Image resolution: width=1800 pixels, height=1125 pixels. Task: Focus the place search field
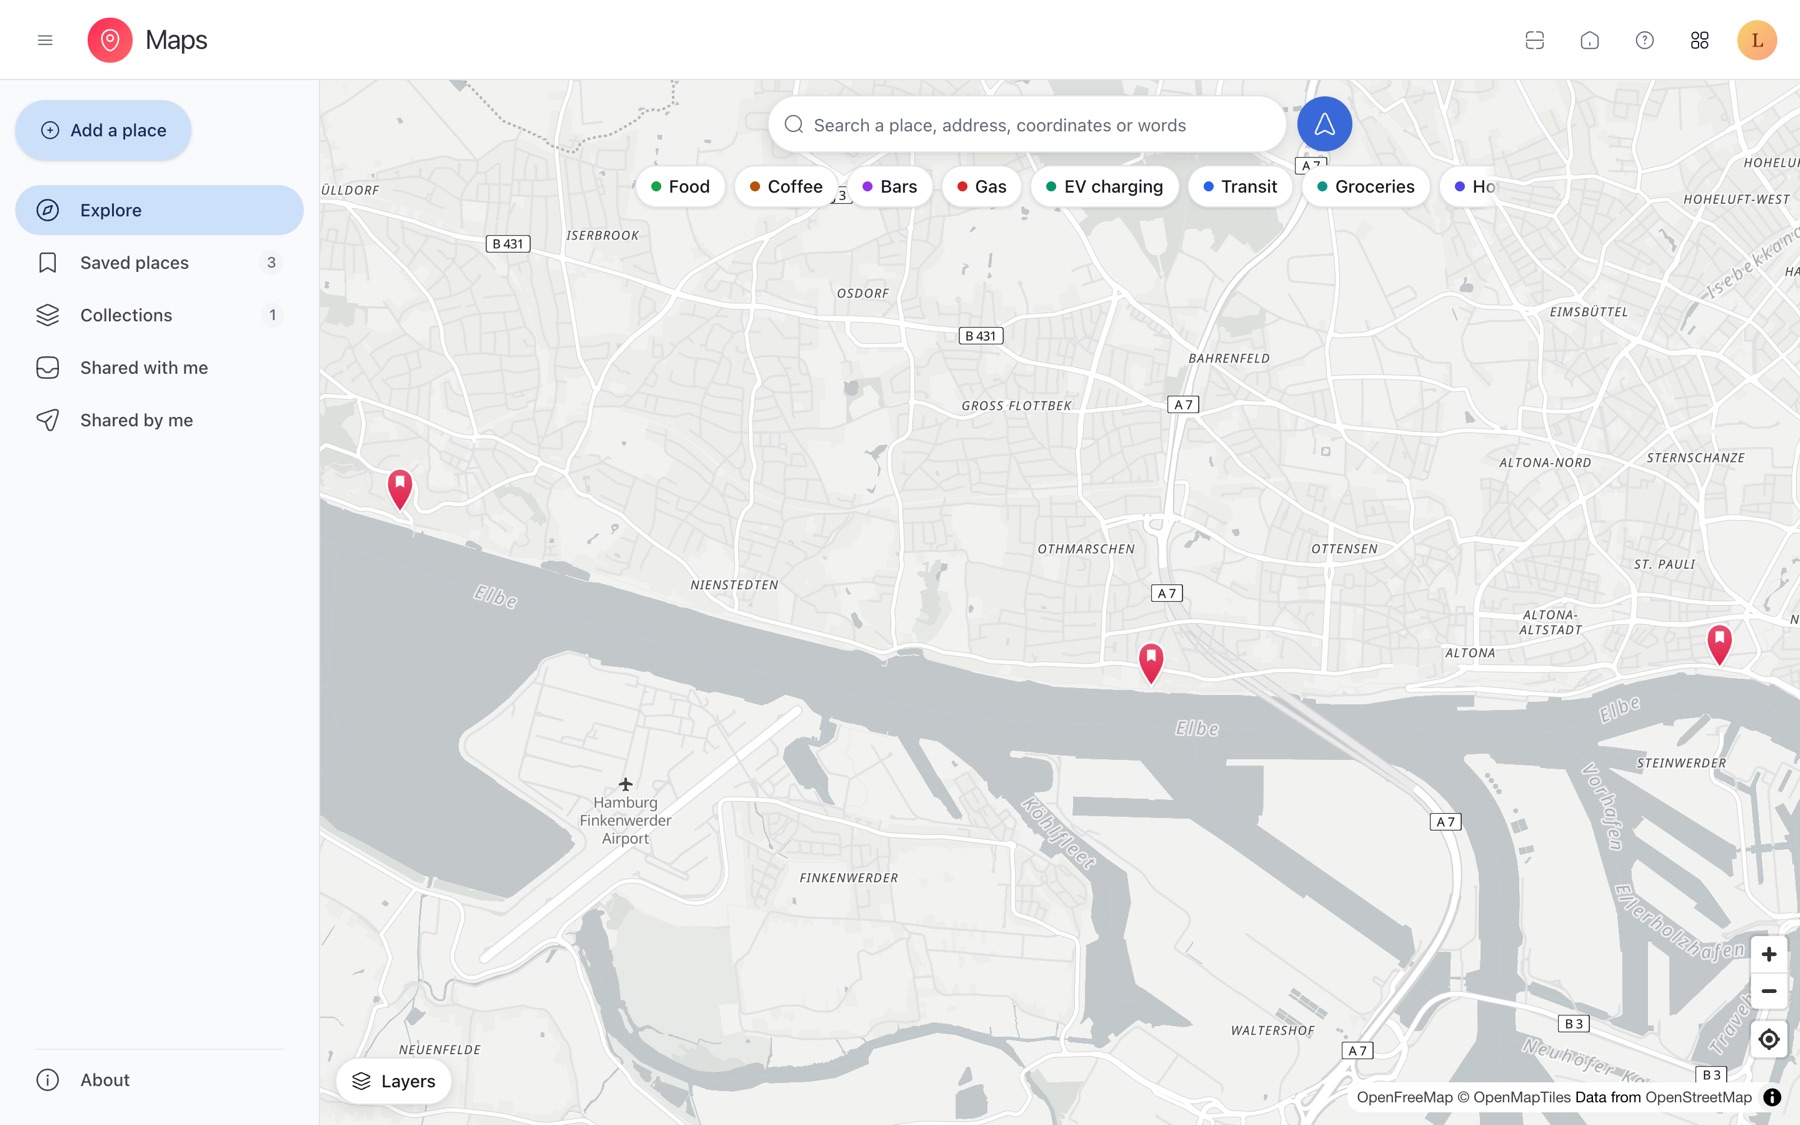pos(1027,125)
